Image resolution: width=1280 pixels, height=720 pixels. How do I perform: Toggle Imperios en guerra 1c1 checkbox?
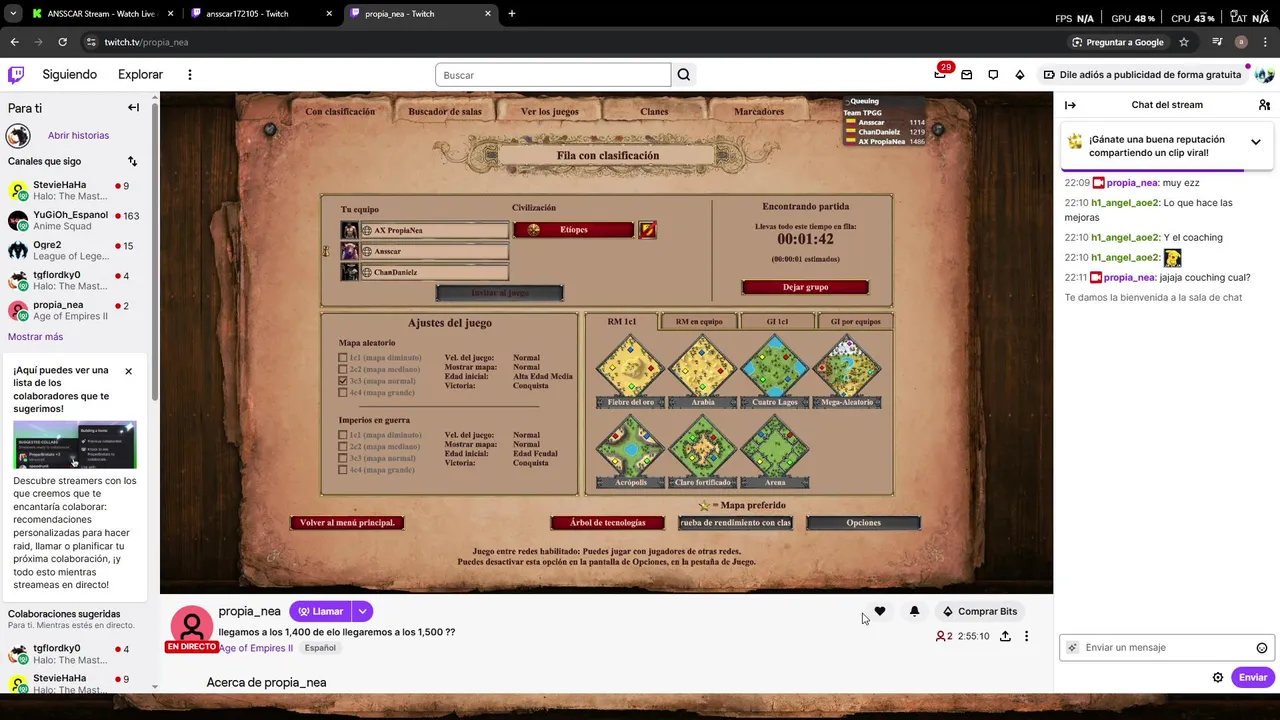point(343,436)
